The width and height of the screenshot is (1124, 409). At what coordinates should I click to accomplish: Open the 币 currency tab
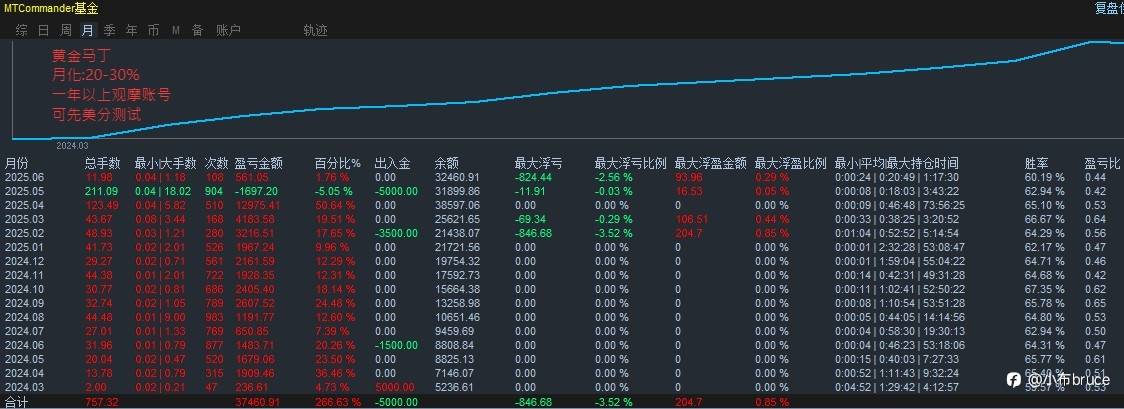pyautogui.click(x=153, y=30)
